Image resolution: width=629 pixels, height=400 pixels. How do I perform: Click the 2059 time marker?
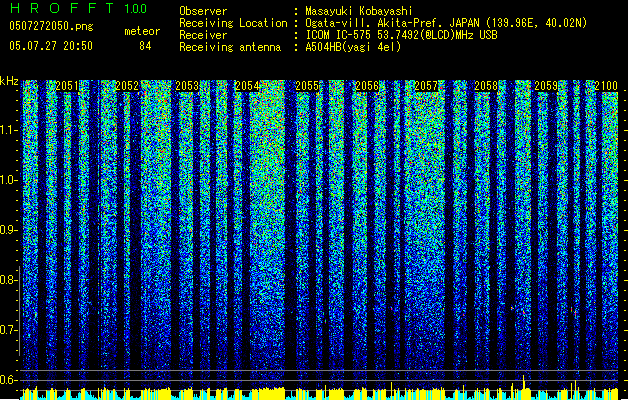pyautogui.click(x=546, y=86)
